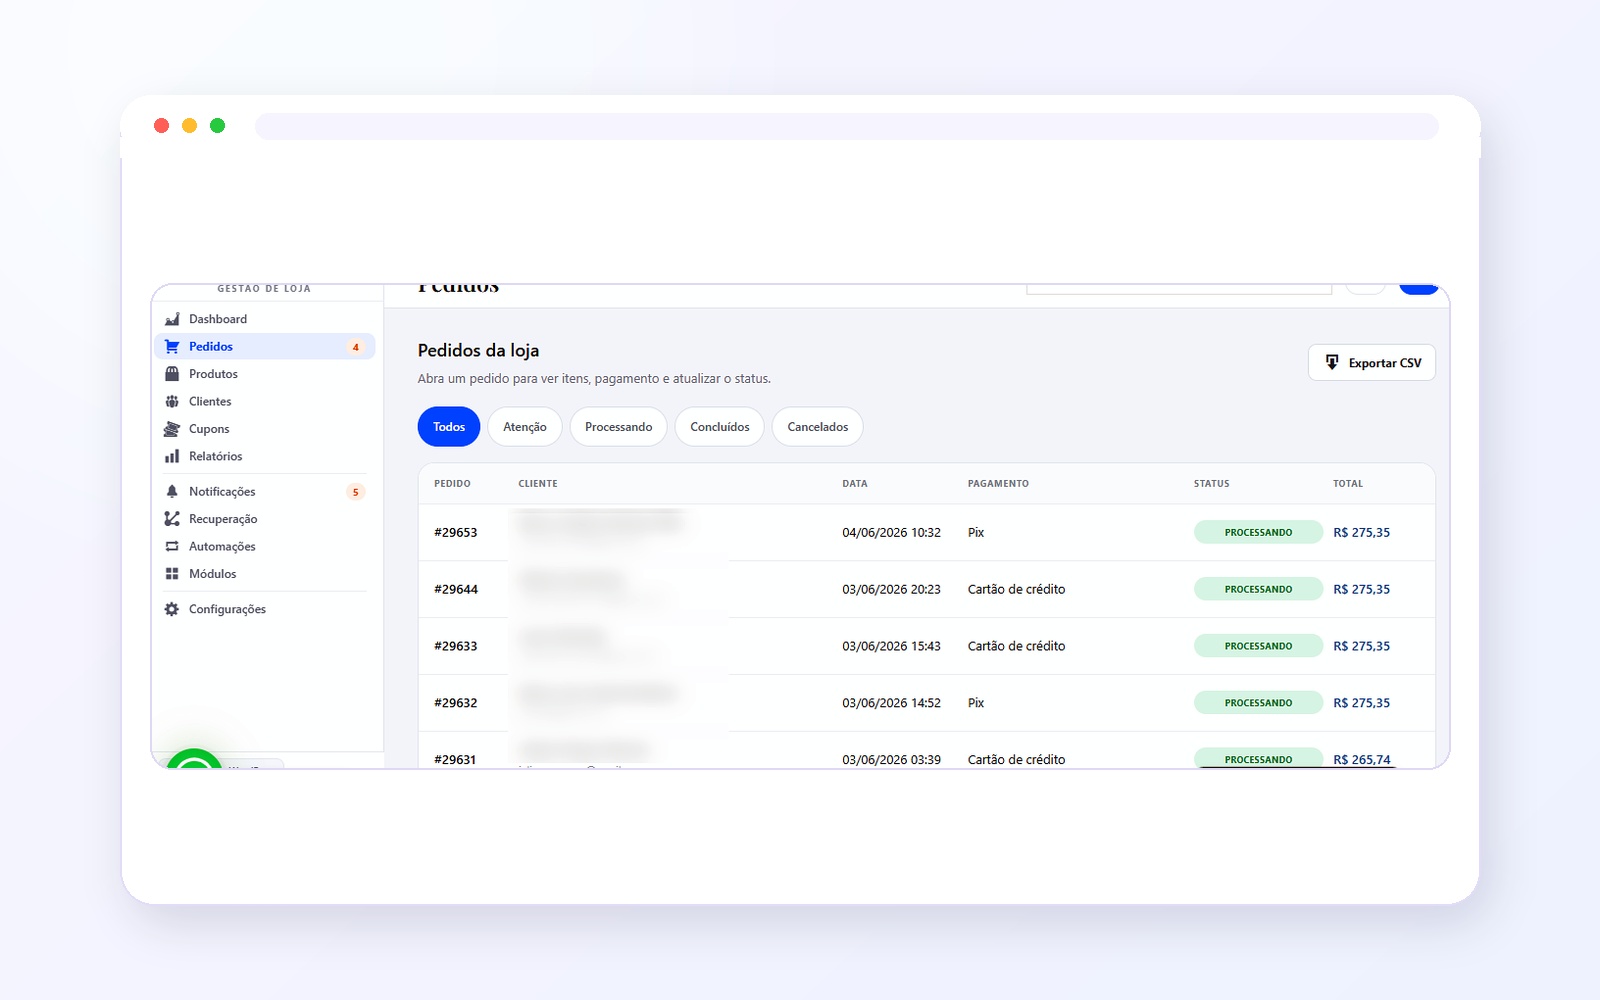
Task: Select the Pedidos shopping cart icon
Action: (x=172, y=346)
